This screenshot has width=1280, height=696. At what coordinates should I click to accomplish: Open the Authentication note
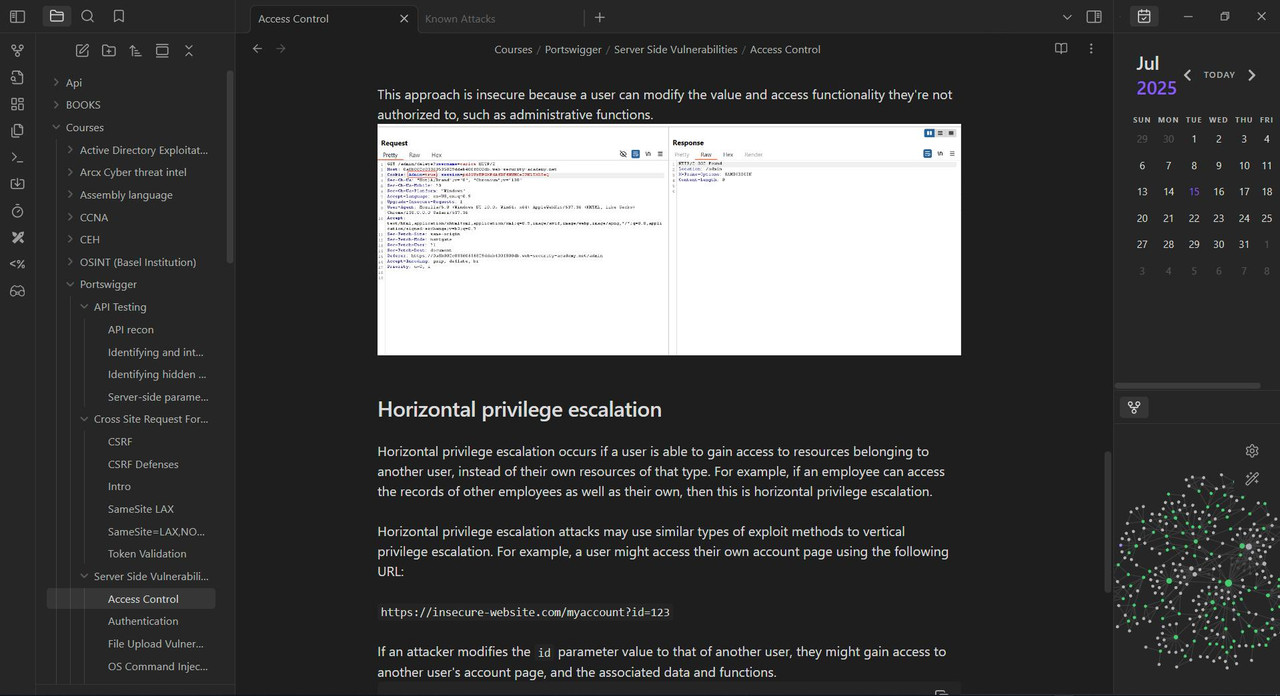pos(143,621)
